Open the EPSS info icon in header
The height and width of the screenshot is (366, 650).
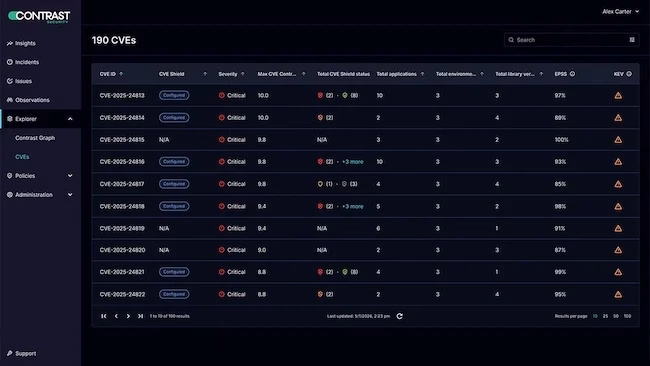point(572,74)
